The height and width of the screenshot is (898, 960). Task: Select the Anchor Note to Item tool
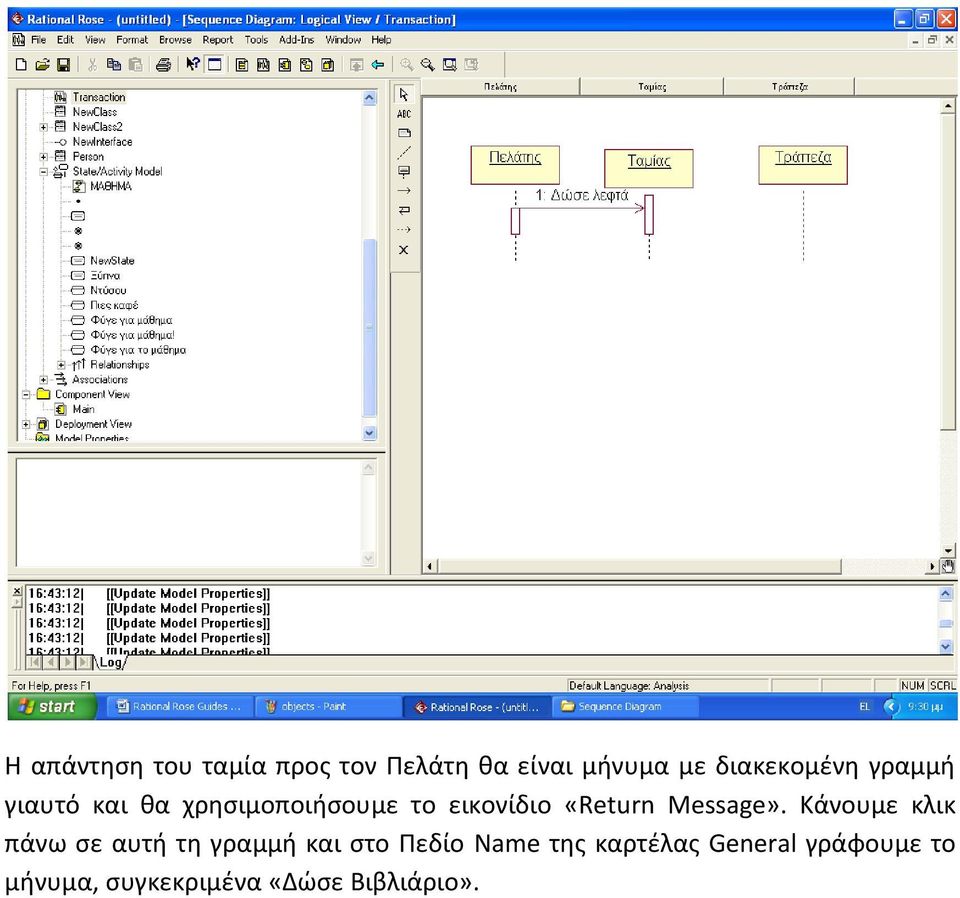coord(403,152)
